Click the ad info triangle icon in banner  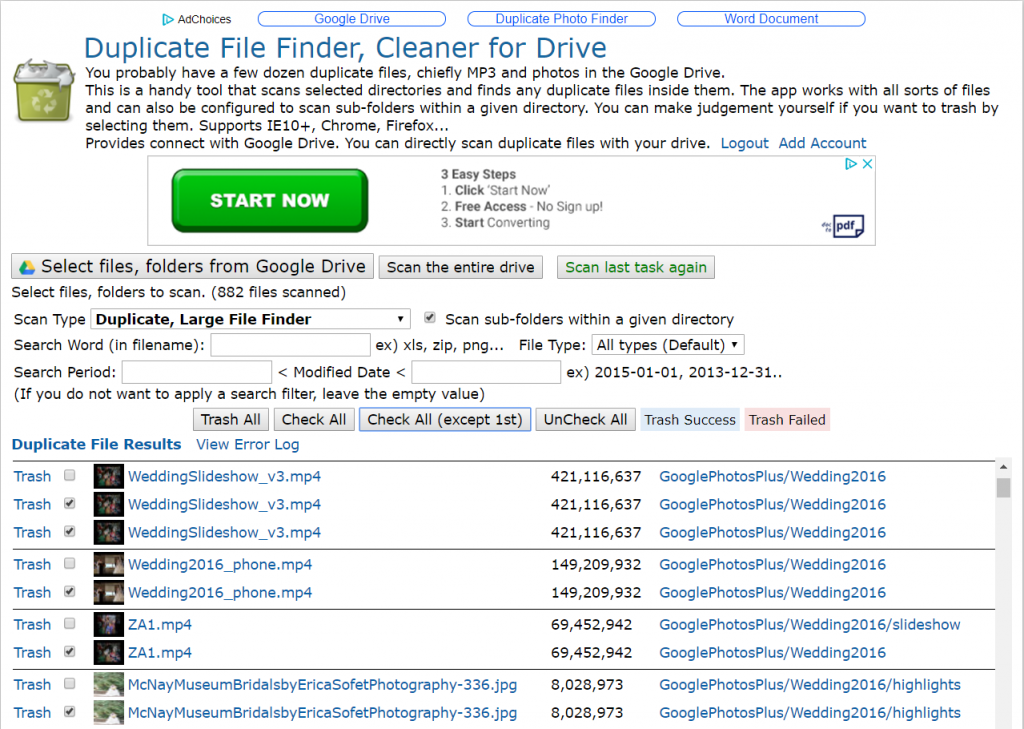pyautogui.click(x=851, y=164)
